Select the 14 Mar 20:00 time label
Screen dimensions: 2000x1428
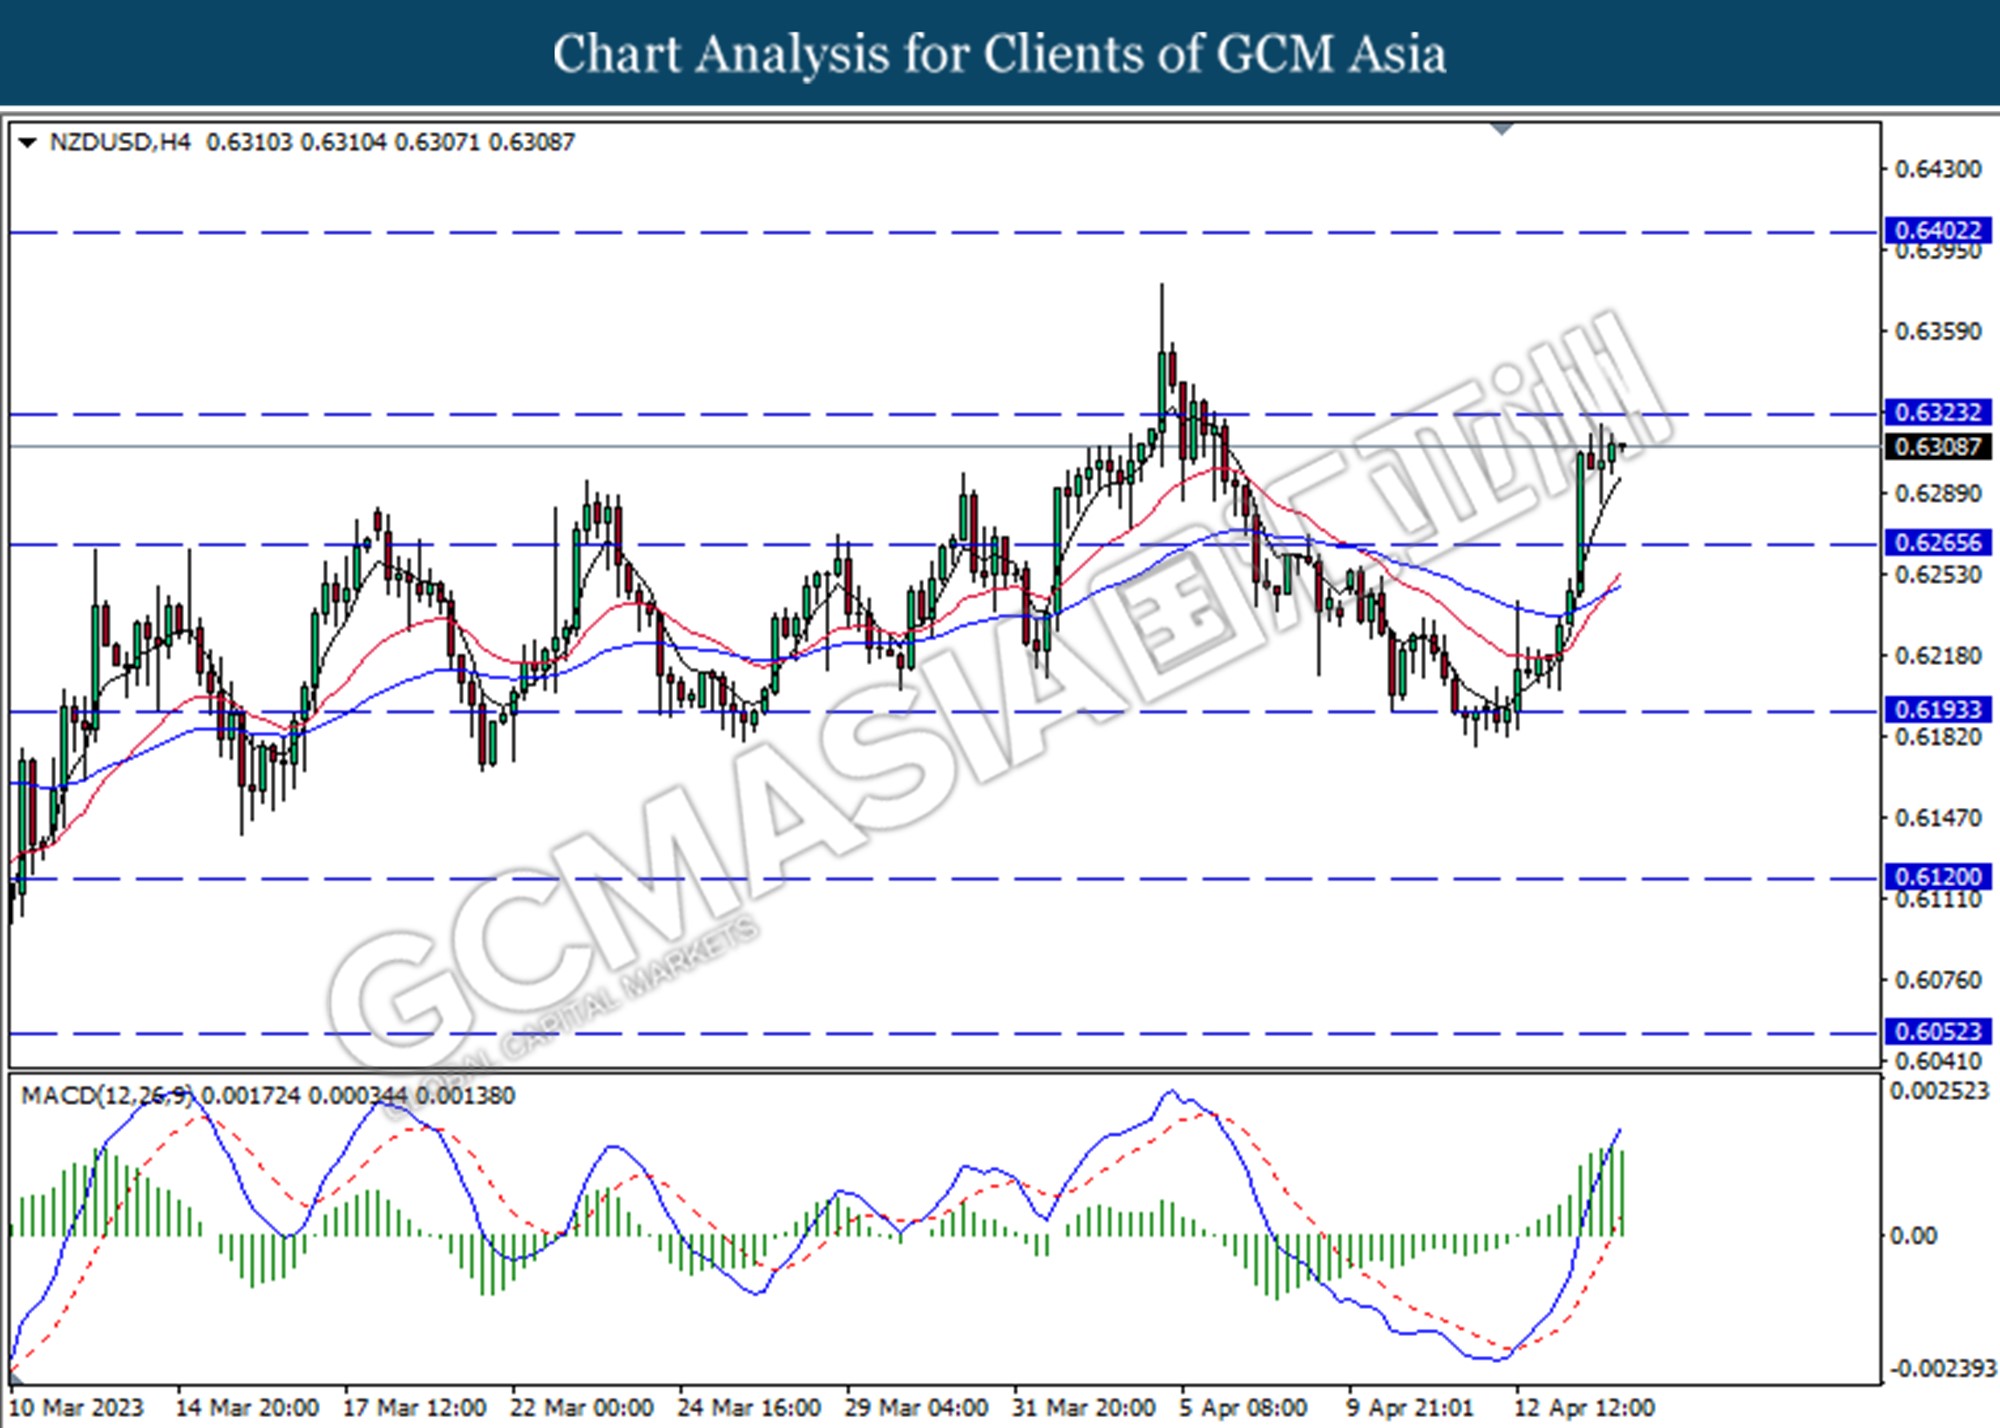[247, 1408]
